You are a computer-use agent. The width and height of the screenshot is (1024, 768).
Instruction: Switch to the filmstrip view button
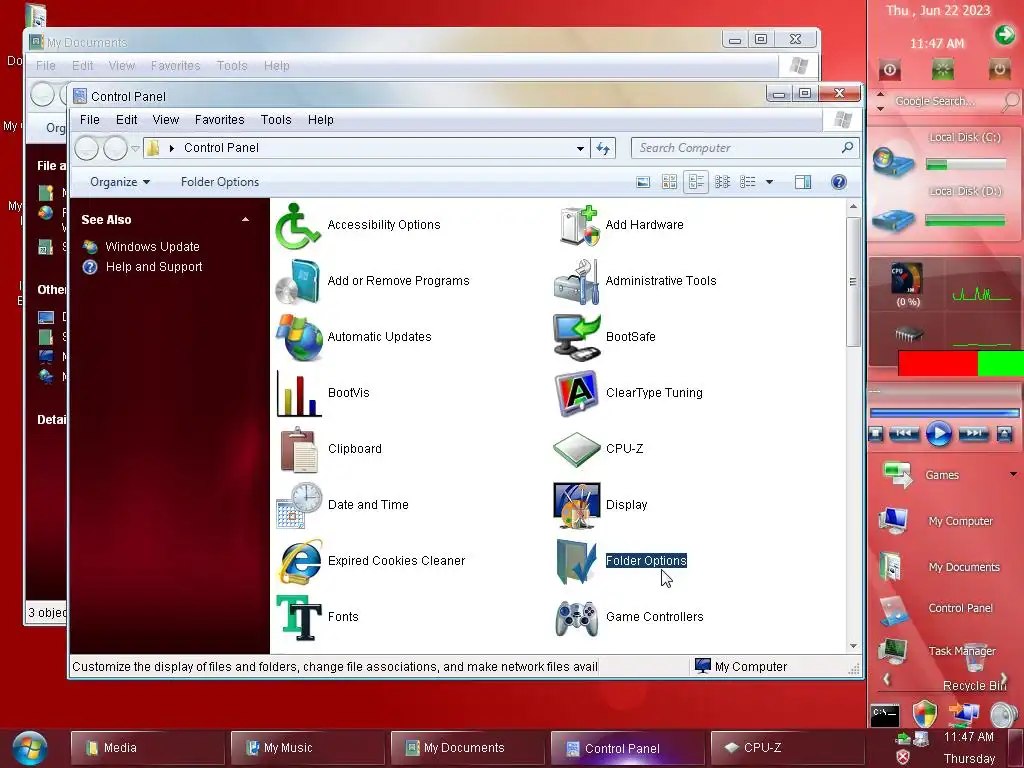[x=643, y=182]
